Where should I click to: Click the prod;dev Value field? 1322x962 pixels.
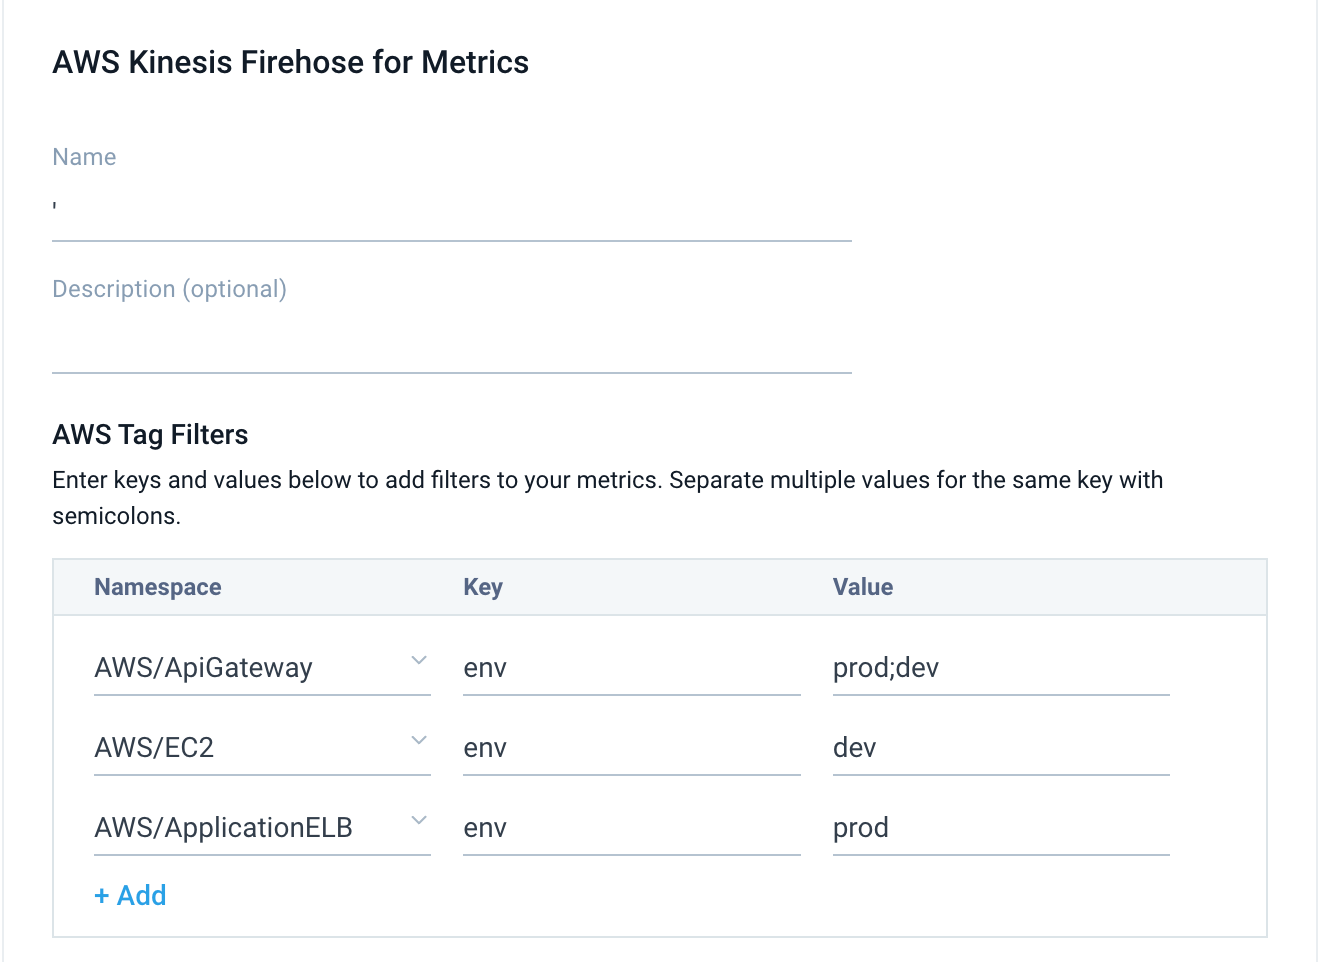pyautogui.click(x=1000, y=667)
